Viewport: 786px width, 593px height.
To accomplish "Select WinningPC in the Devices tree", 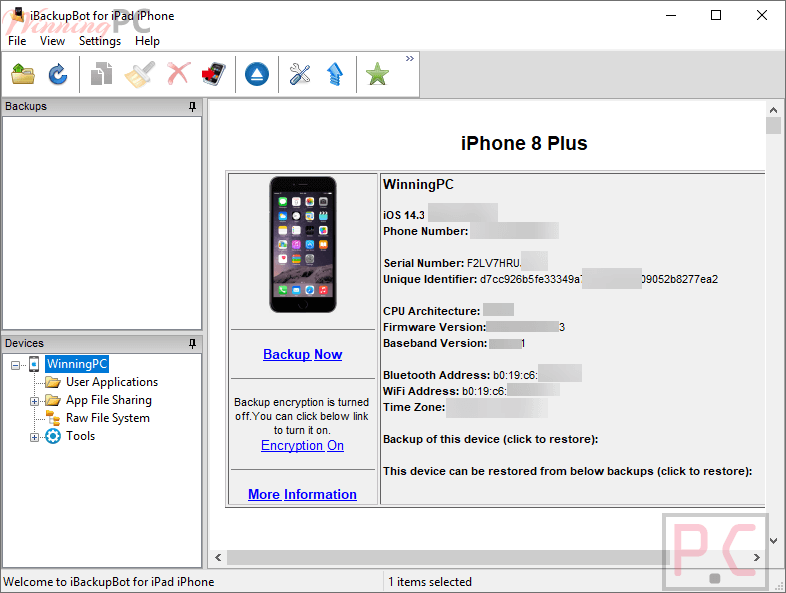I will point(77,364).
